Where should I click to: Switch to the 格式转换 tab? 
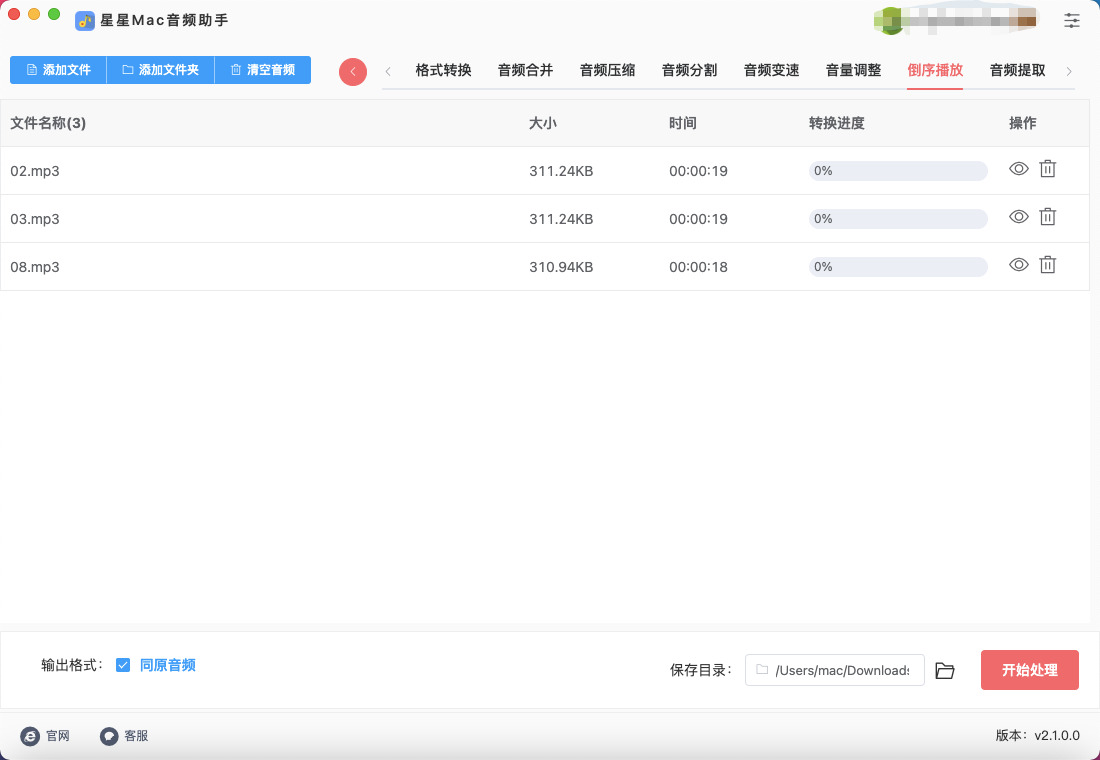point(443,70)
